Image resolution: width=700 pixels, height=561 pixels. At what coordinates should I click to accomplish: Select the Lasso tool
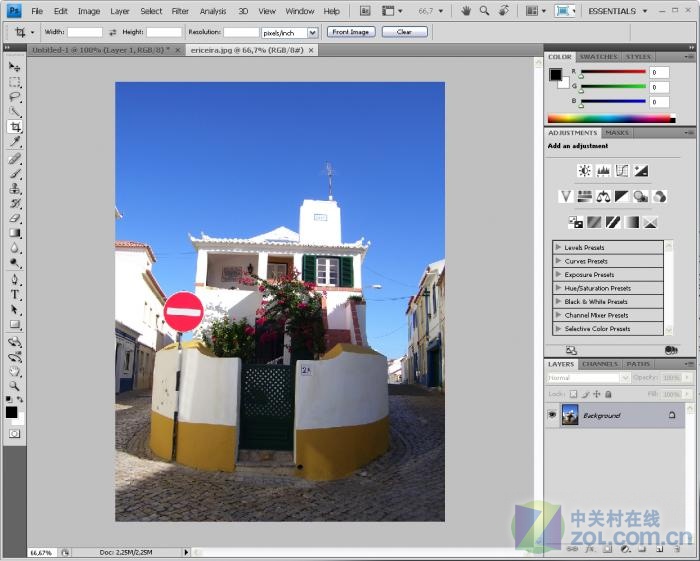click(14, 97)
